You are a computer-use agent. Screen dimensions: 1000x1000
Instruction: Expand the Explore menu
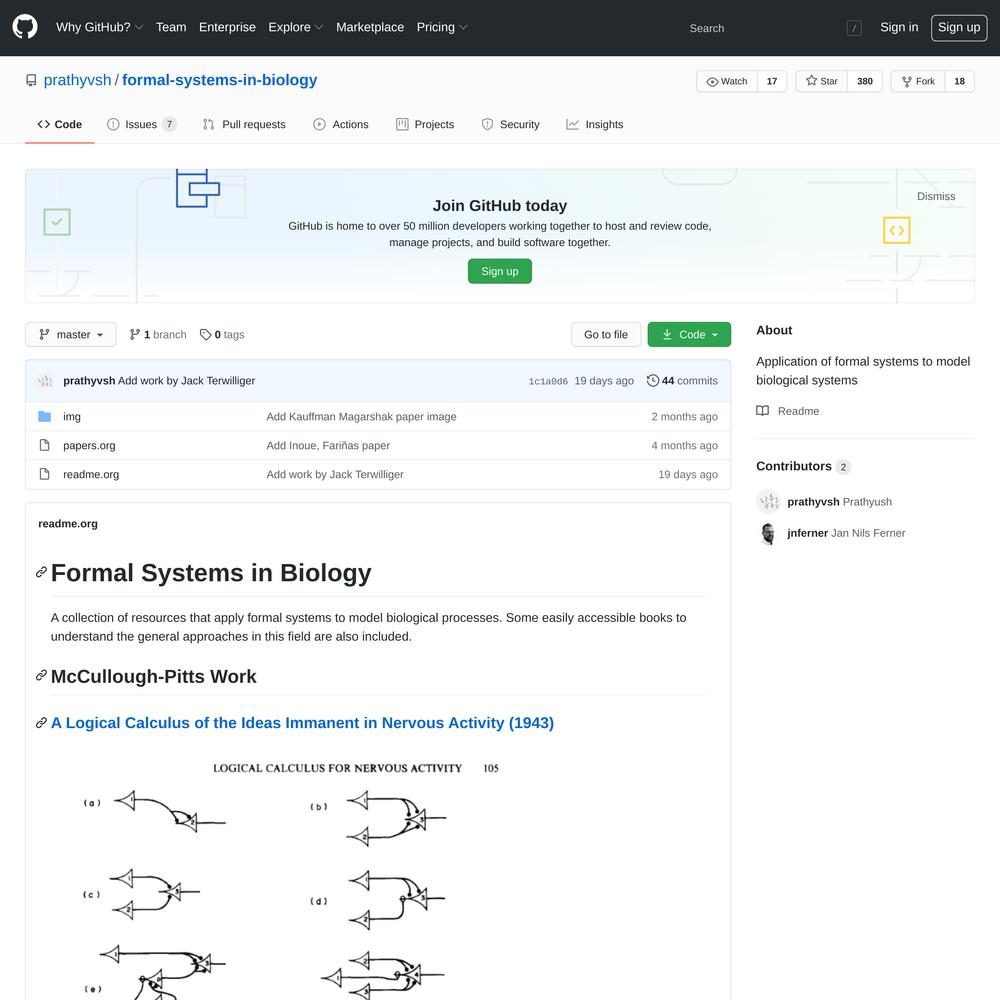[295, 27]
